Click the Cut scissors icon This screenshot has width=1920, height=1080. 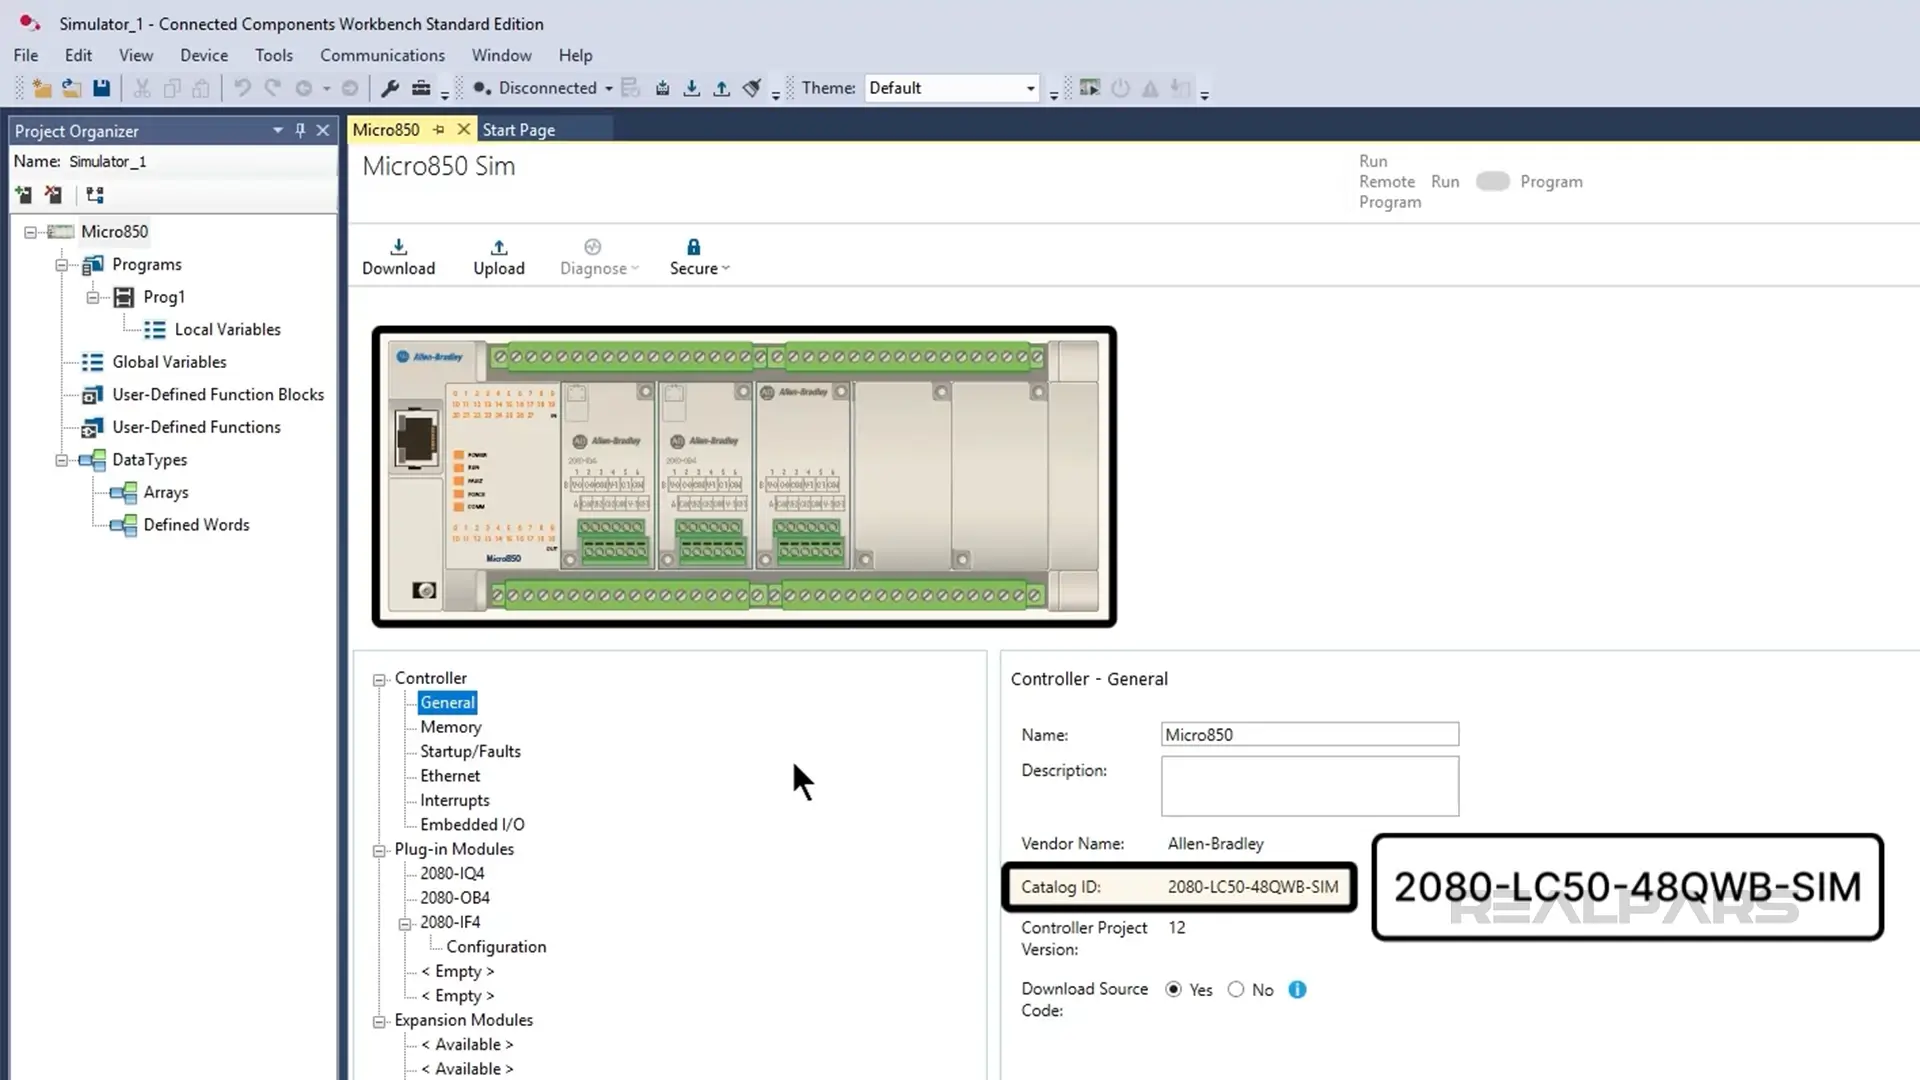click(x=142, y=88)
